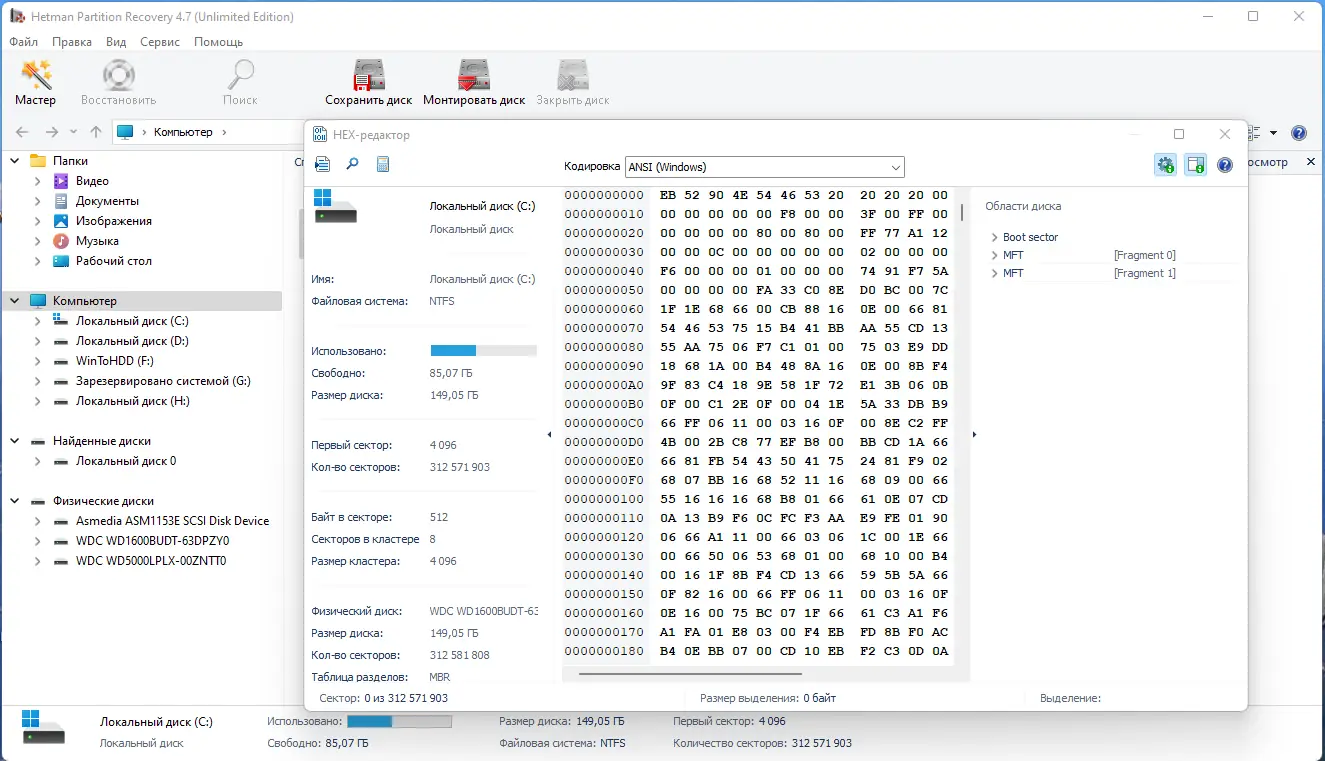Collapse the Физические диски section
The height and width of the screenshot is (761, 1325).
pyautogui.click(x=15, y=501)
